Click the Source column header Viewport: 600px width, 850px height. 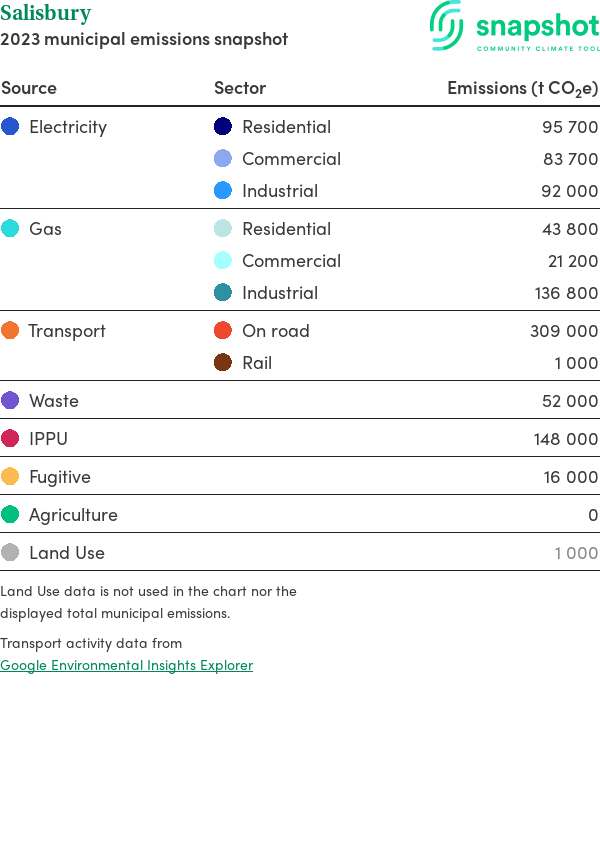[x=29, y=88]
